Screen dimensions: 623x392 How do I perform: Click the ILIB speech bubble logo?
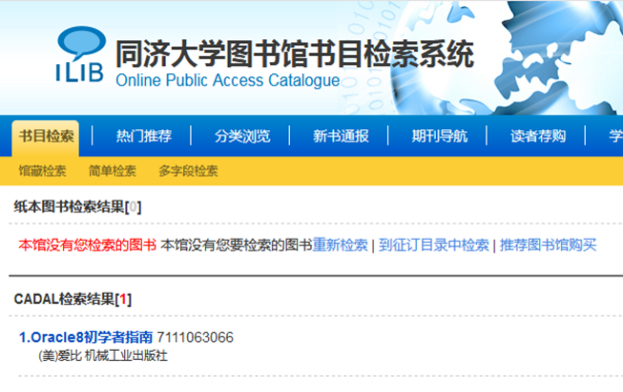pos(80,54)
